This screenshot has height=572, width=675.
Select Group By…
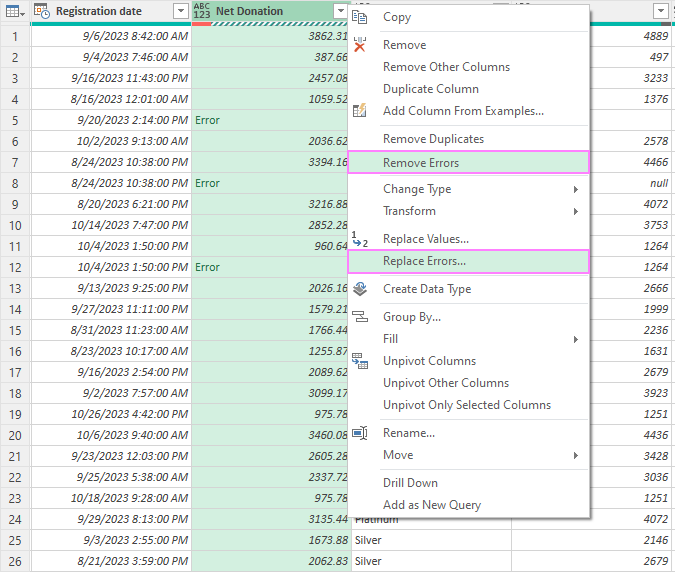pos(468,317)
